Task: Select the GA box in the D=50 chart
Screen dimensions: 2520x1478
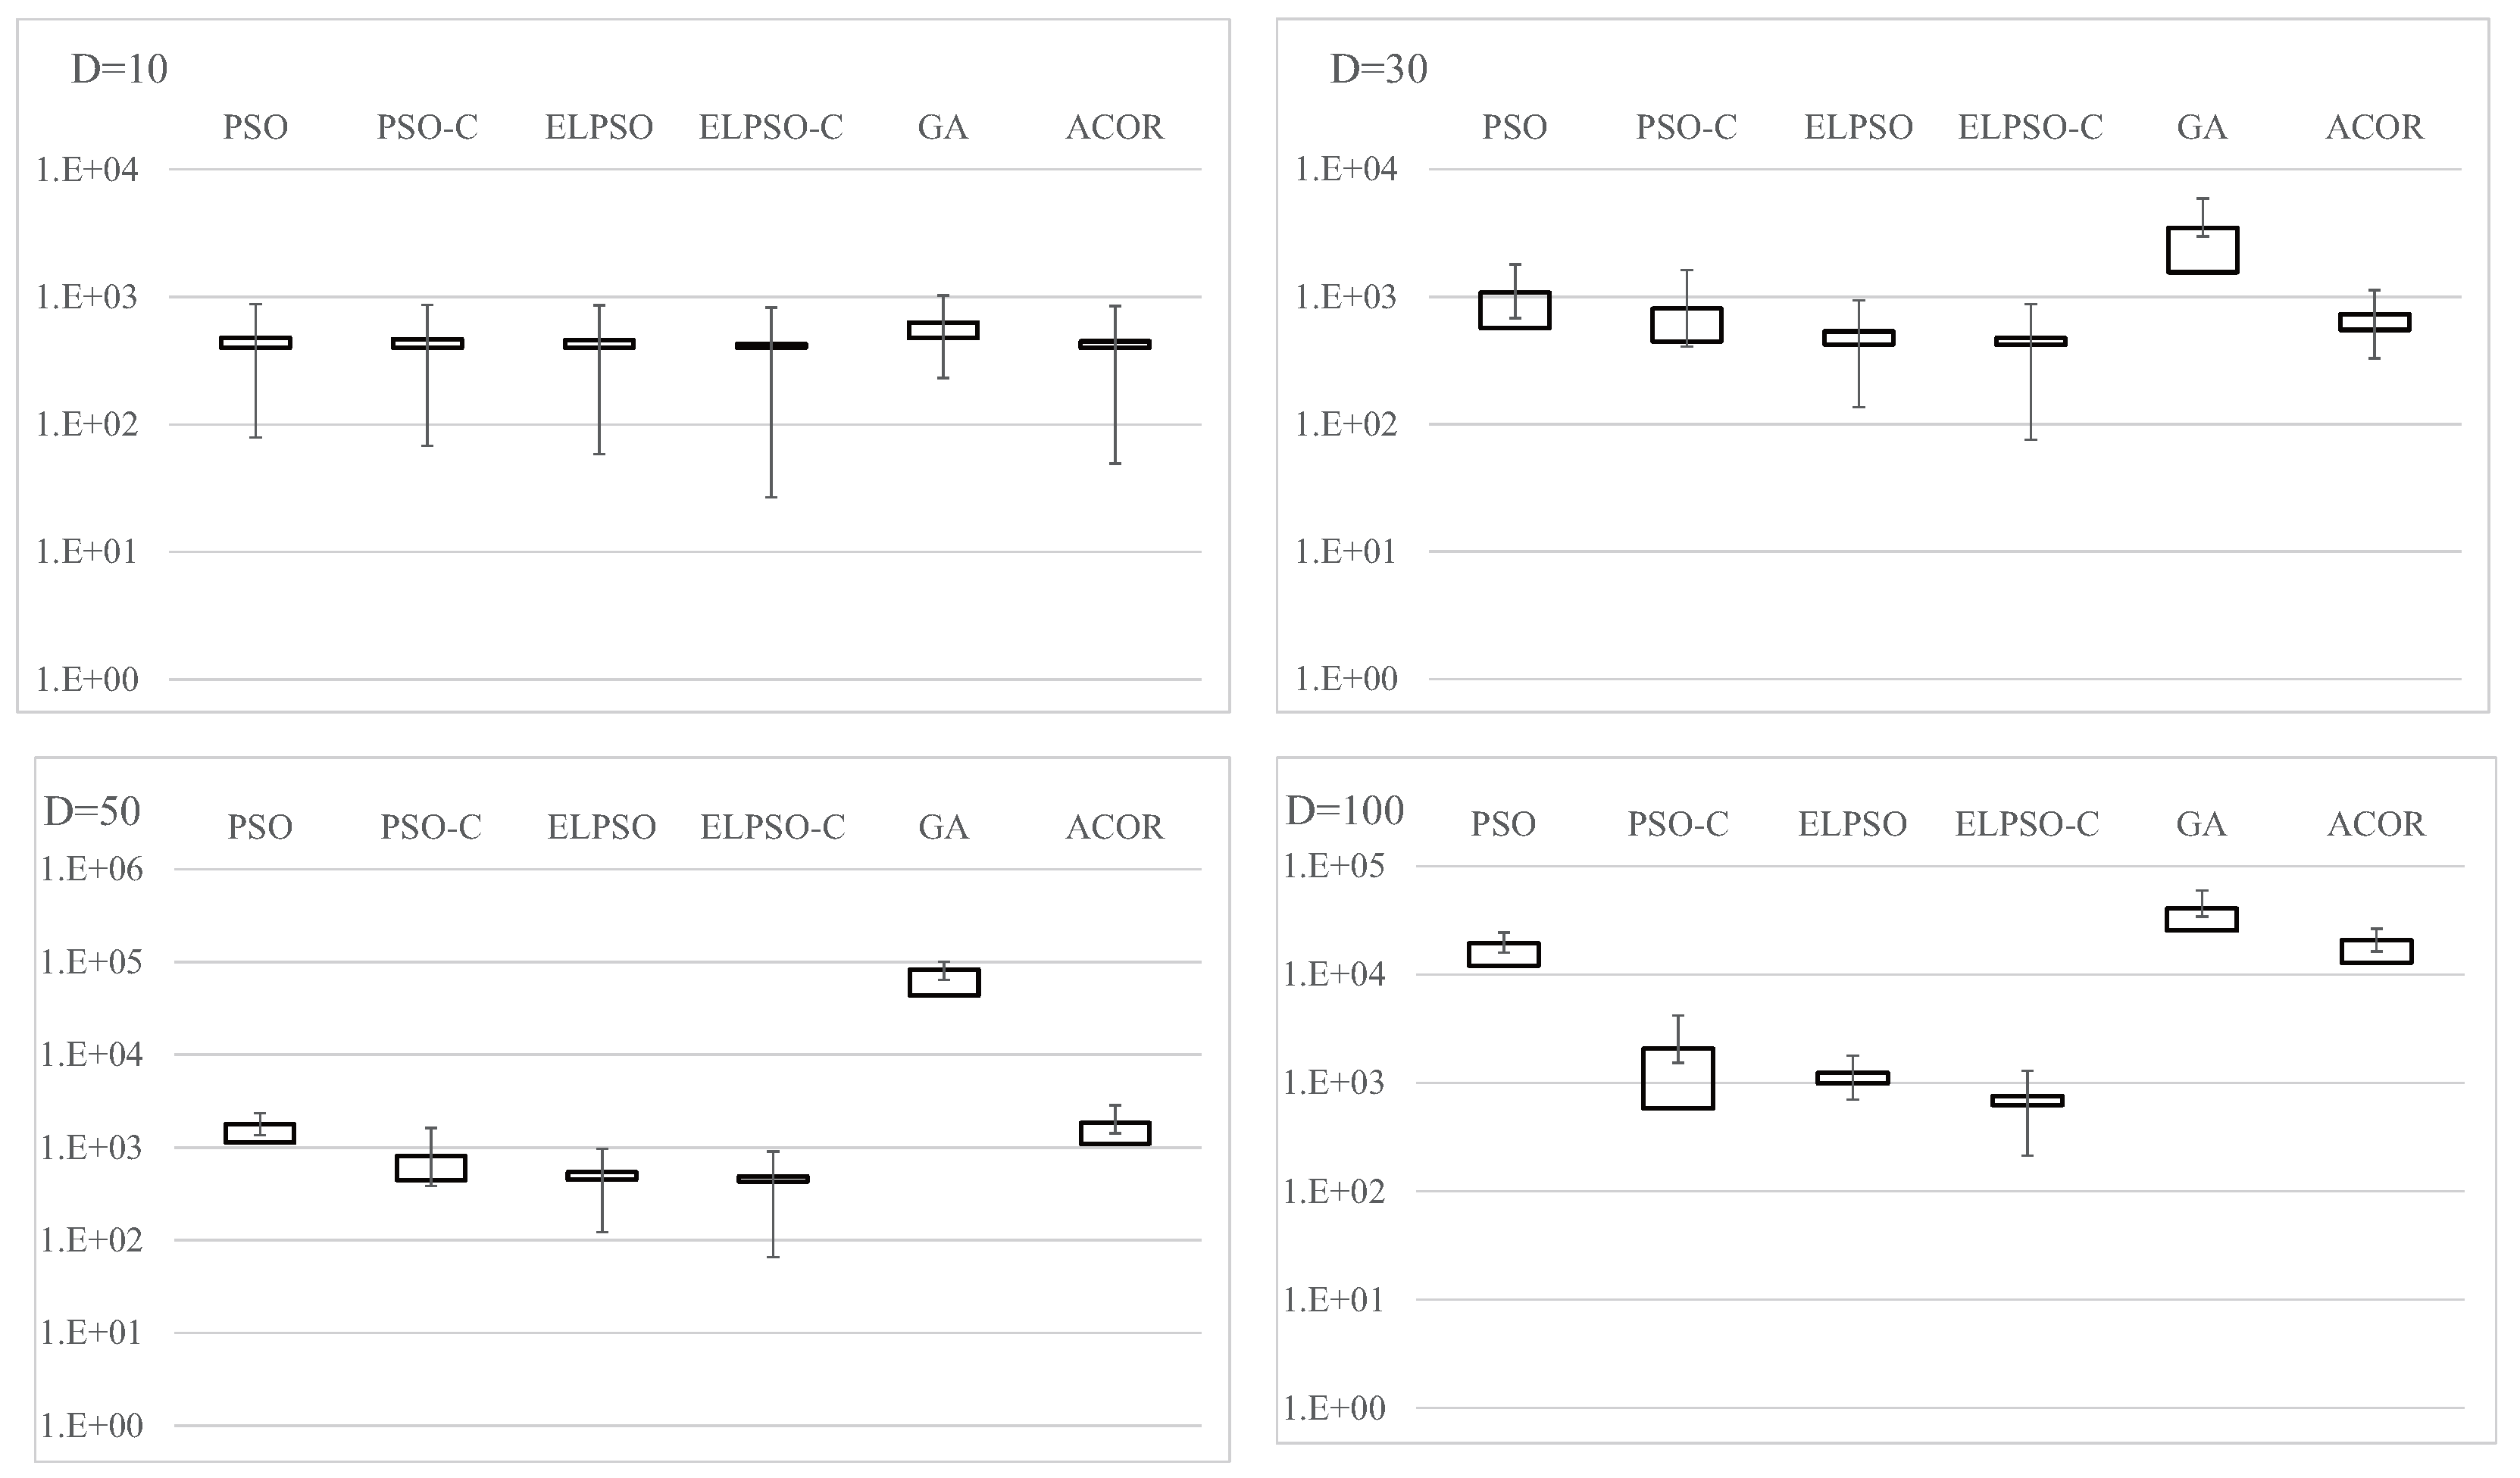Action: click(x=943, y=982)
